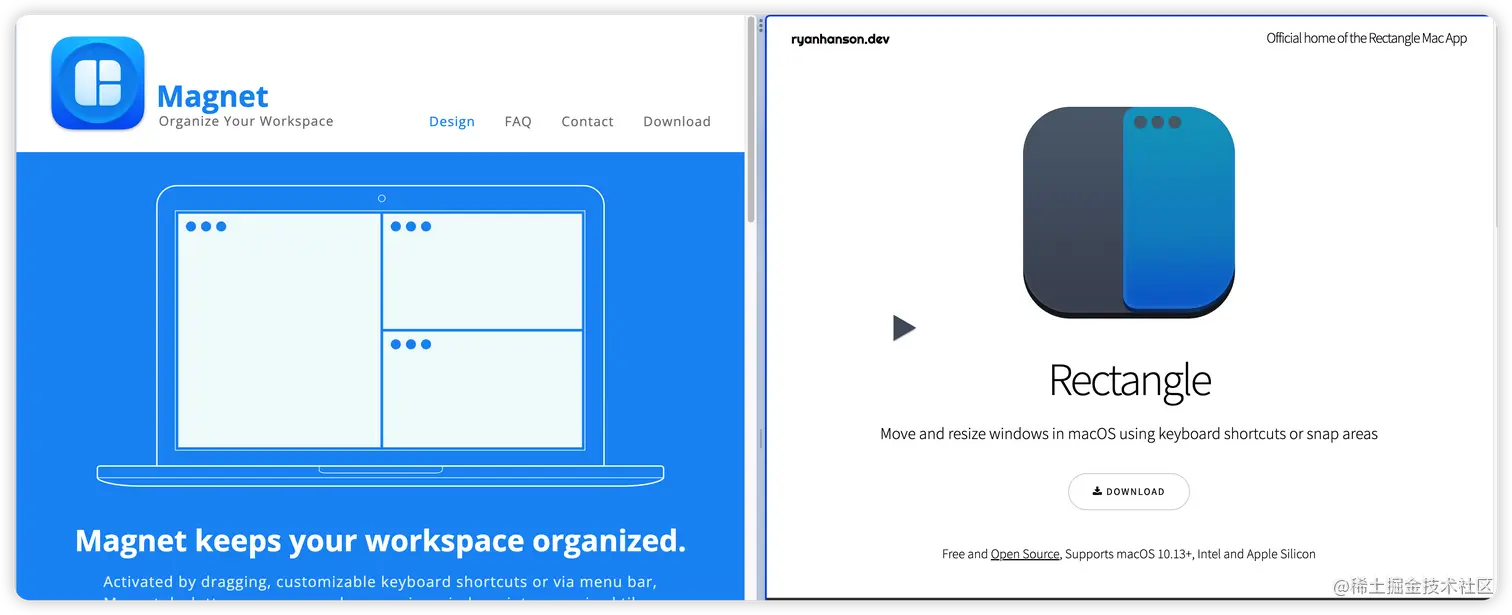1512x615 pixels.
Task: Click the Magnet app logo icon
Action: (98, 83)
